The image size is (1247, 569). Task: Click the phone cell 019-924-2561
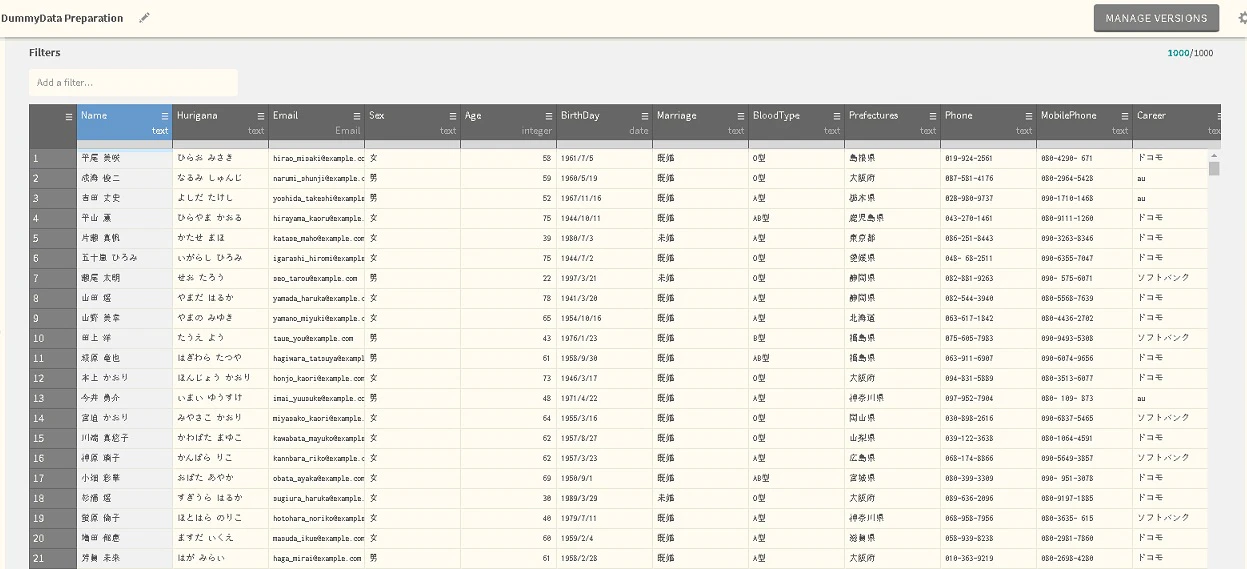(x=989, y=158)
